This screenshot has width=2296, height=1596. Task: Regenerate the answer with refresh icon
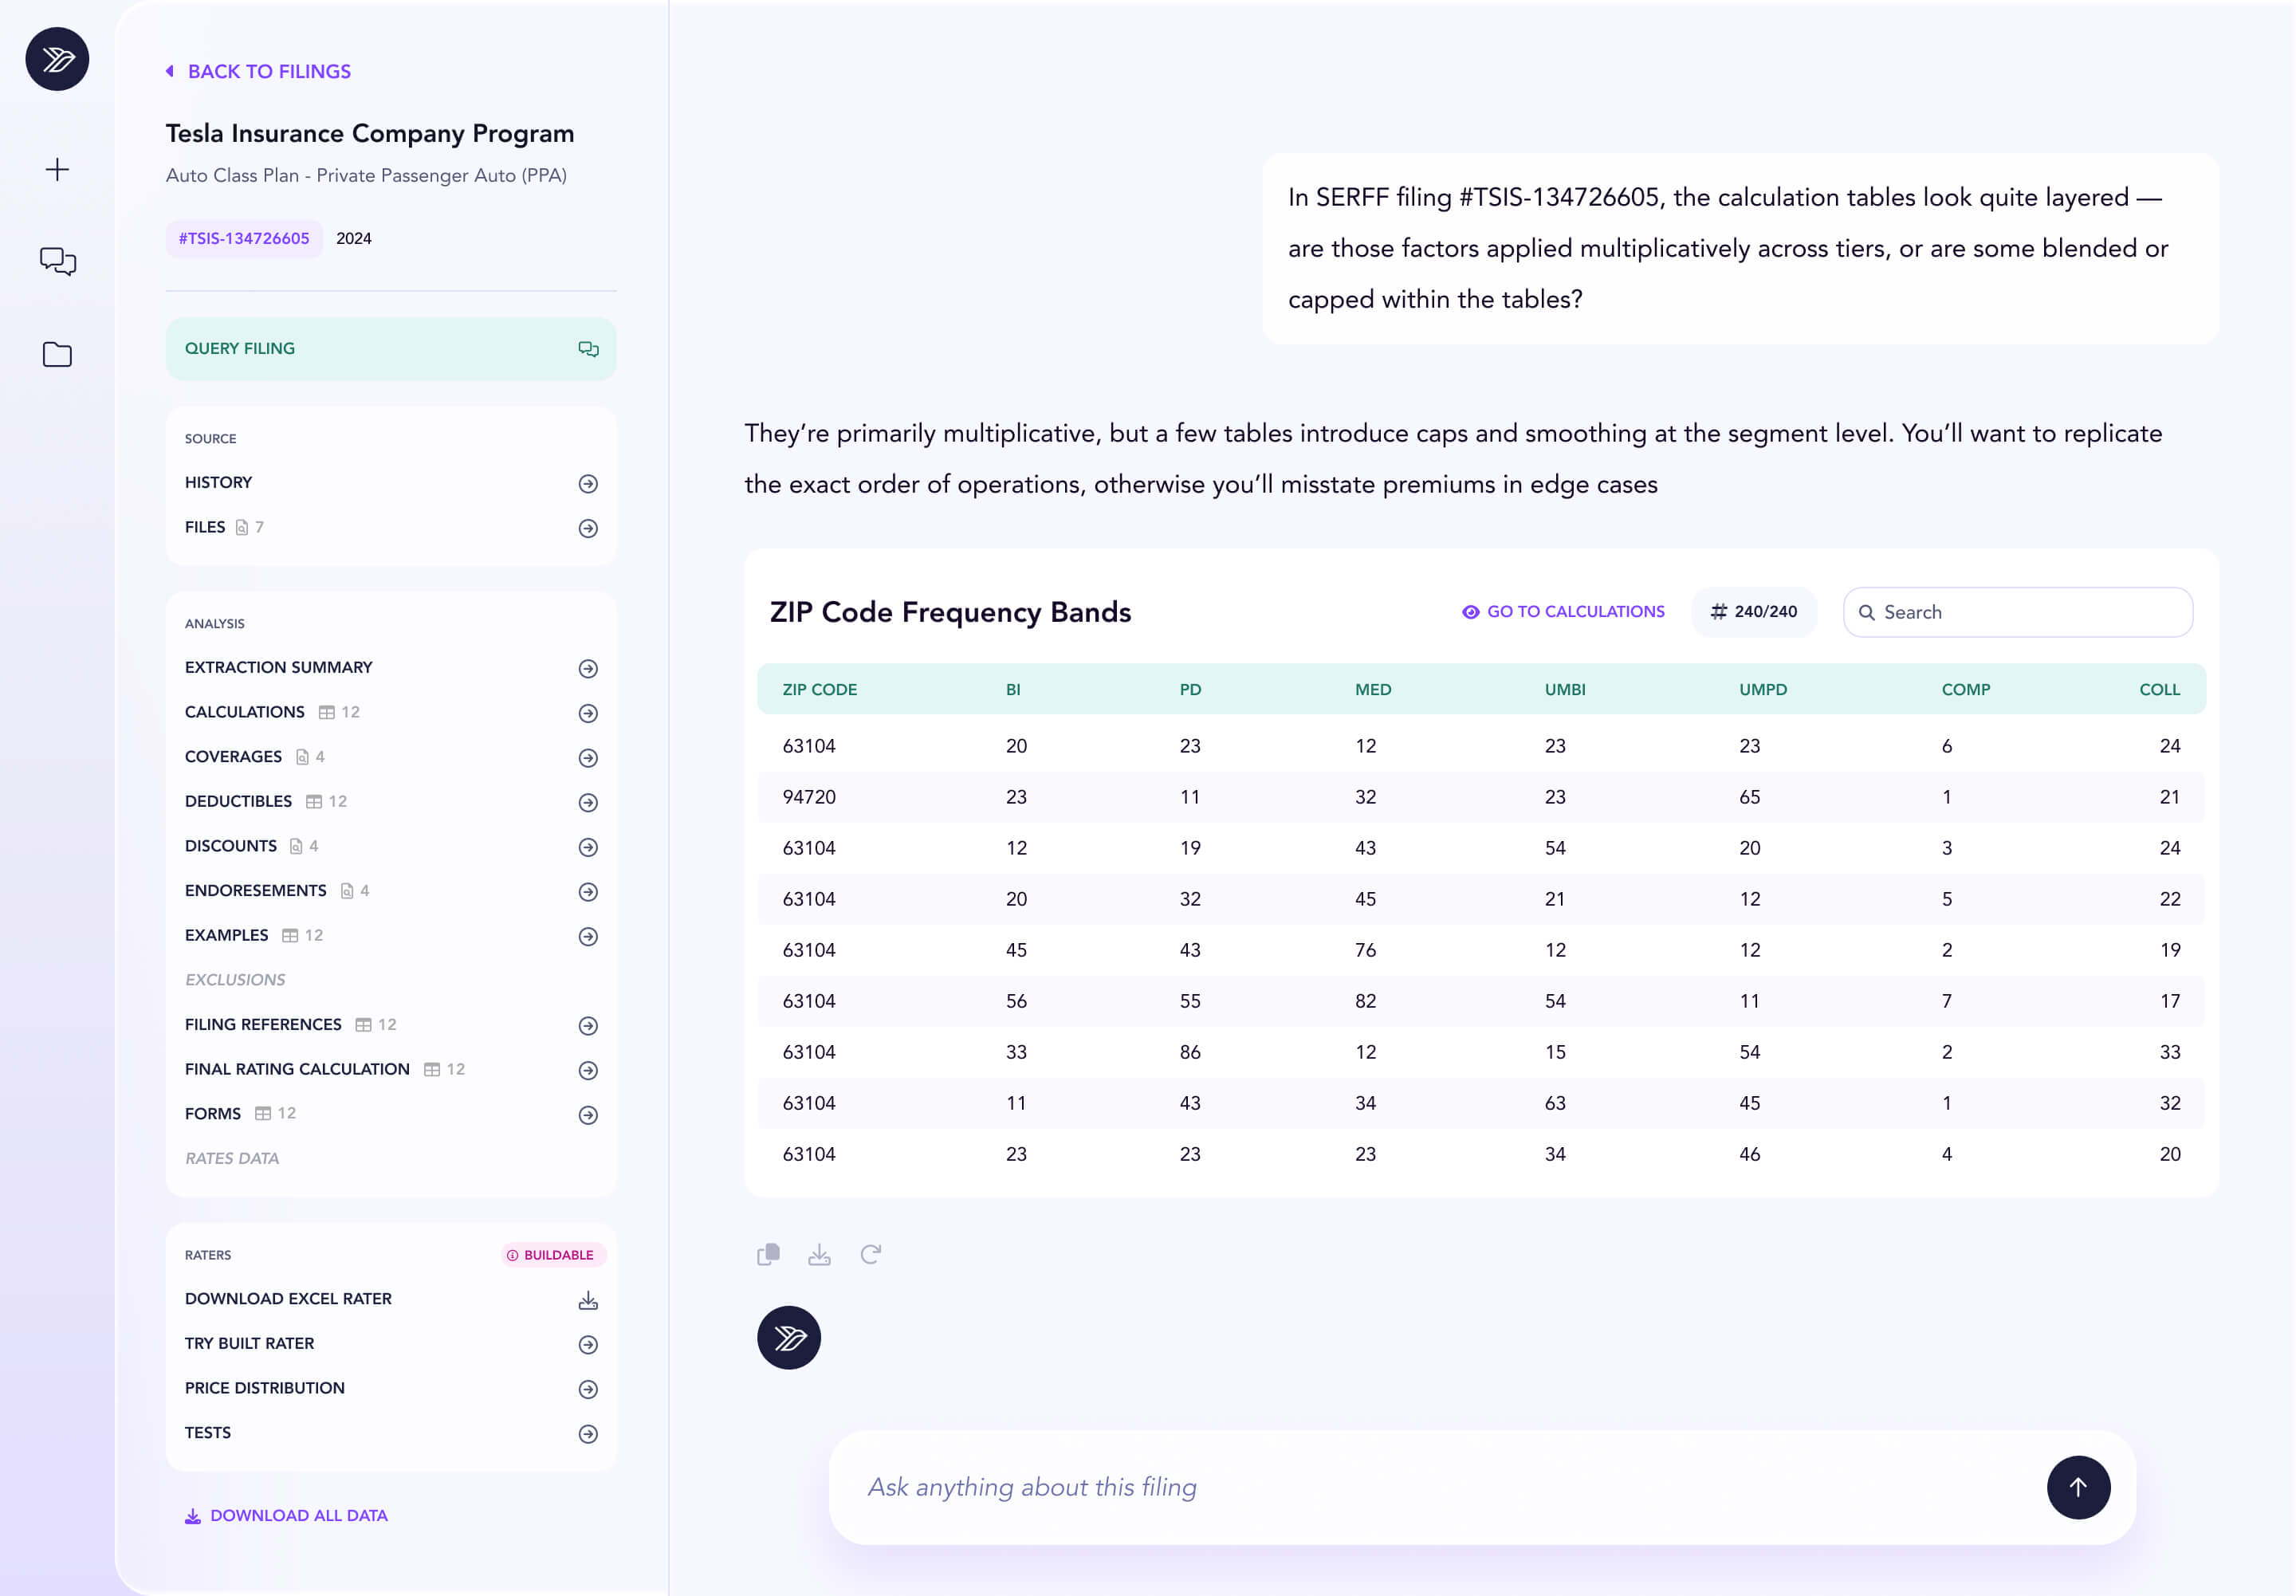(x=870, y=1254)
